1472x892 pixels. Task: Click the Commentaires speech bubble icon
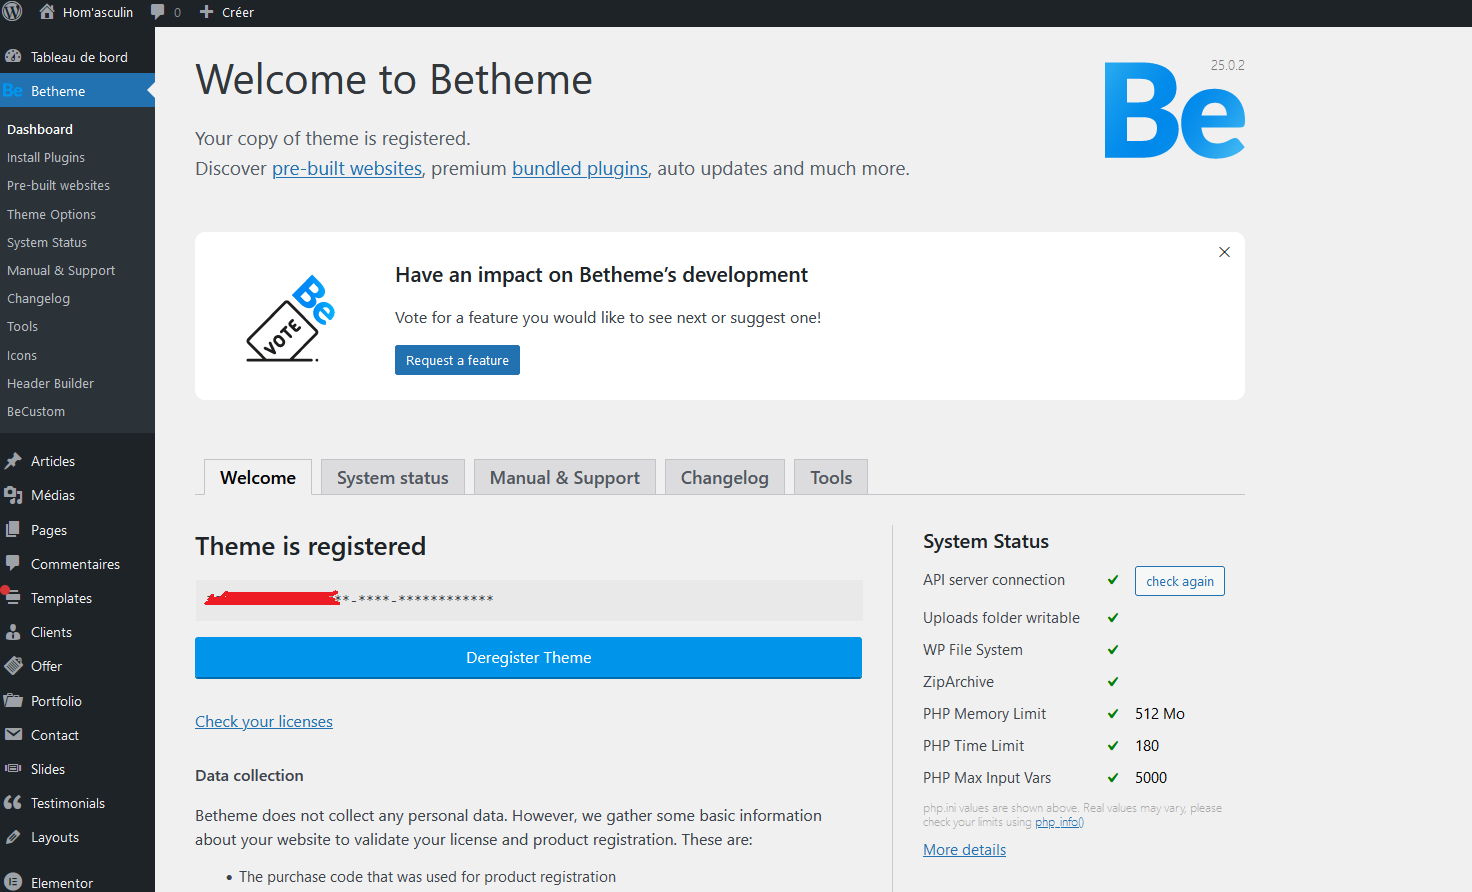[13, 563]
